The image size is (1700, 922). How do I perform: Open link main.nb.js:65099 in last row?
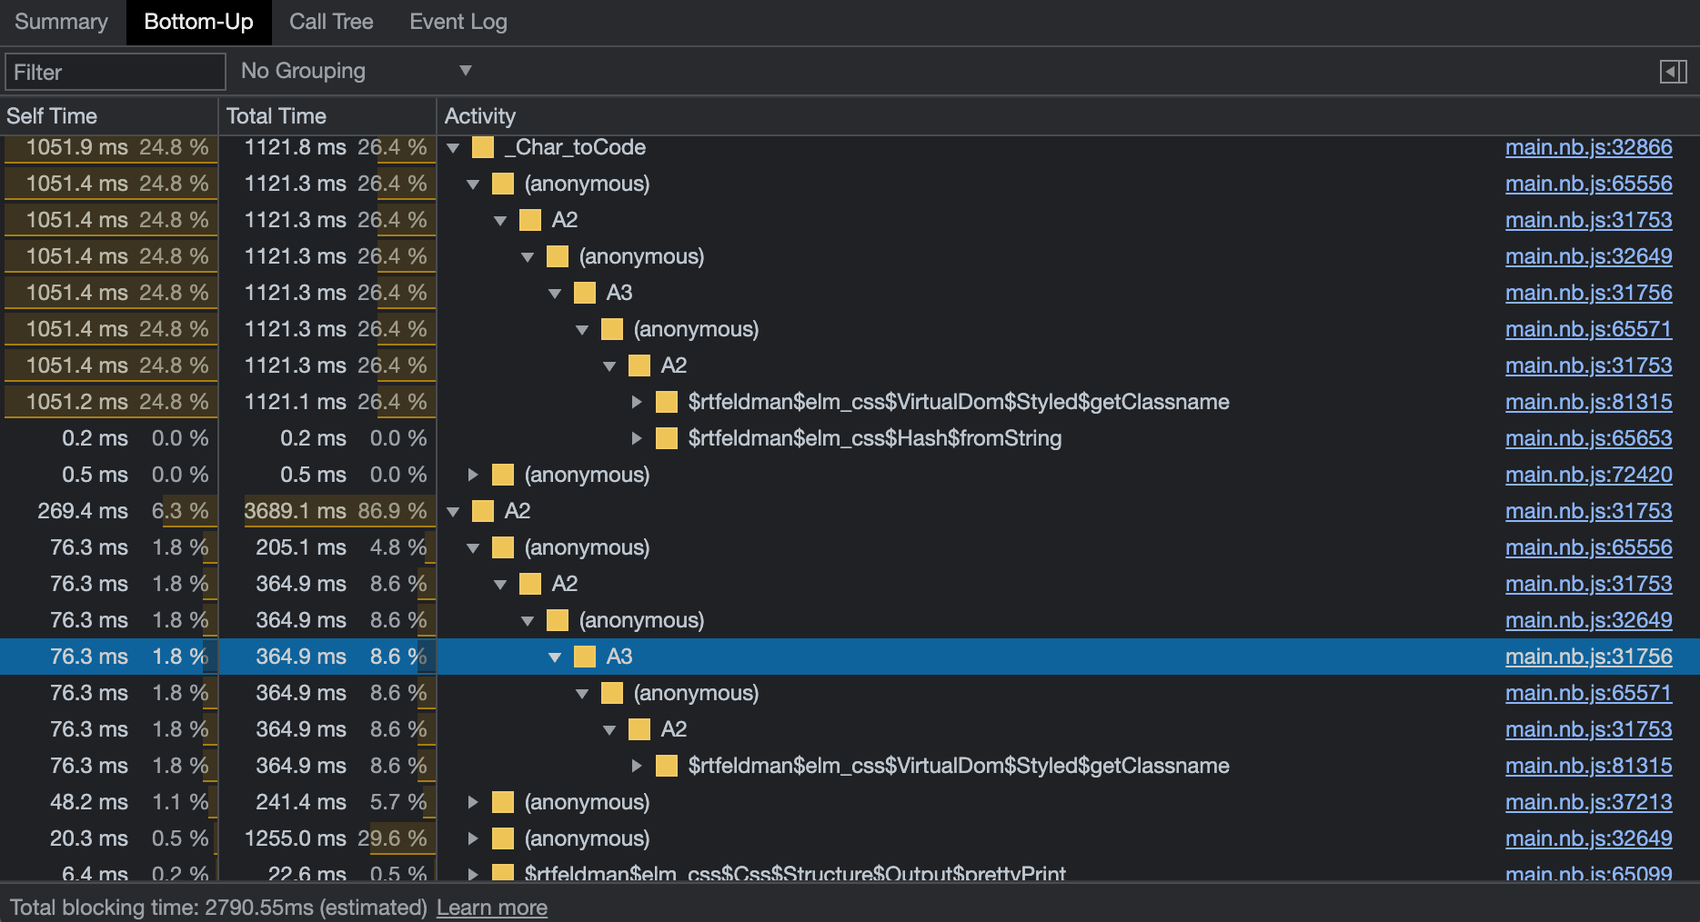coord(1588,873)
